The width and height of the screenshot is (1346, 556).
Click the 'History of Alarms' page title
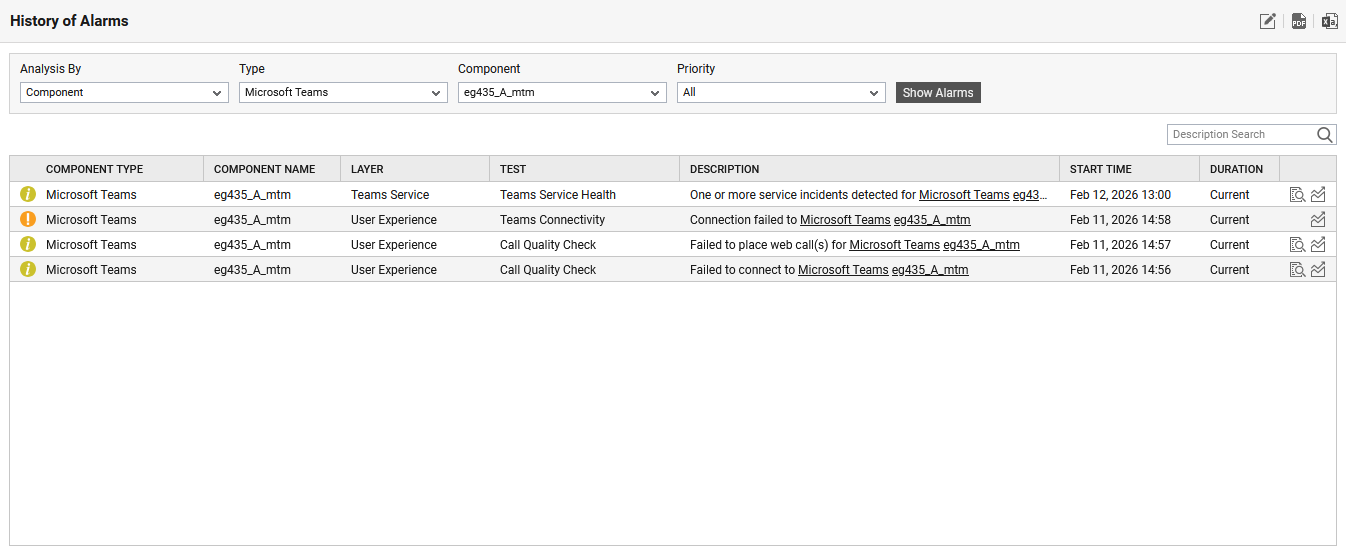point(69,21)
